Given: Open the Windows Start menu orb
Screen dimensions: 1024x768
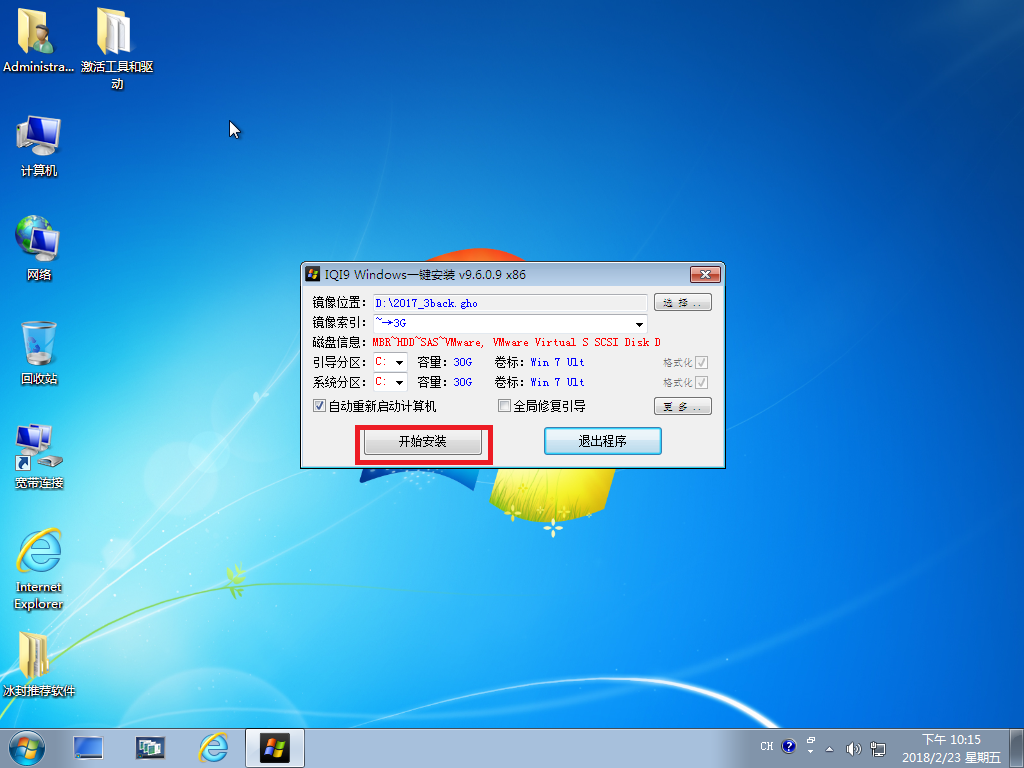Looking at the screenshot, I should point(27,748).
